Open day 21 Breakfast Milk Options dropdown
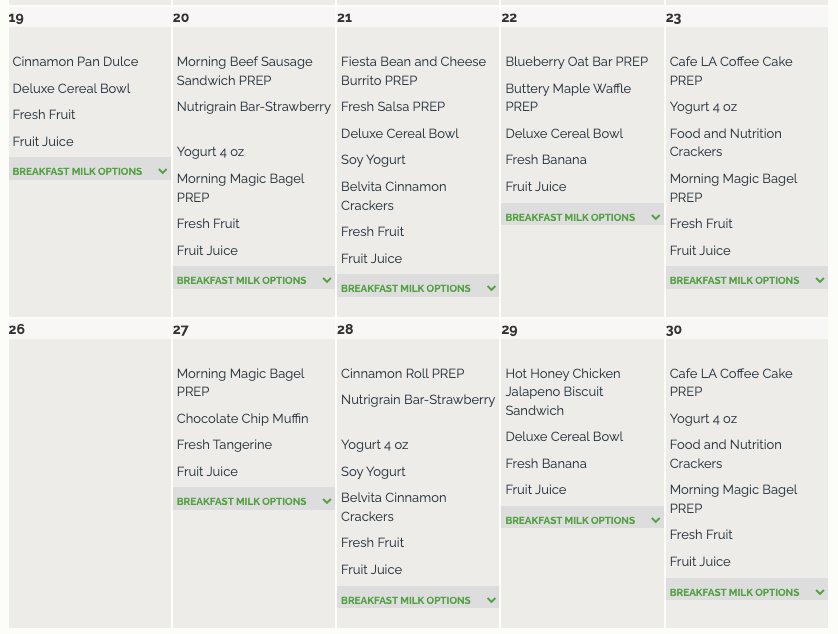This screenshot has width=838, height=634. [418, 288]
